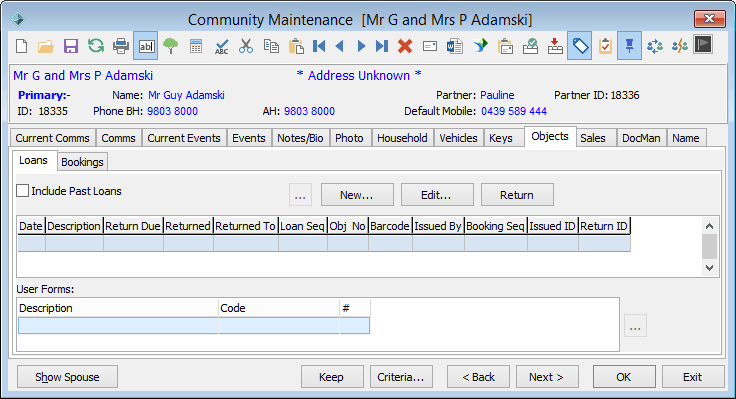The width and height of the screenshot is (736, 399).
Task: Click the Return Due column header
Action: 133,226
